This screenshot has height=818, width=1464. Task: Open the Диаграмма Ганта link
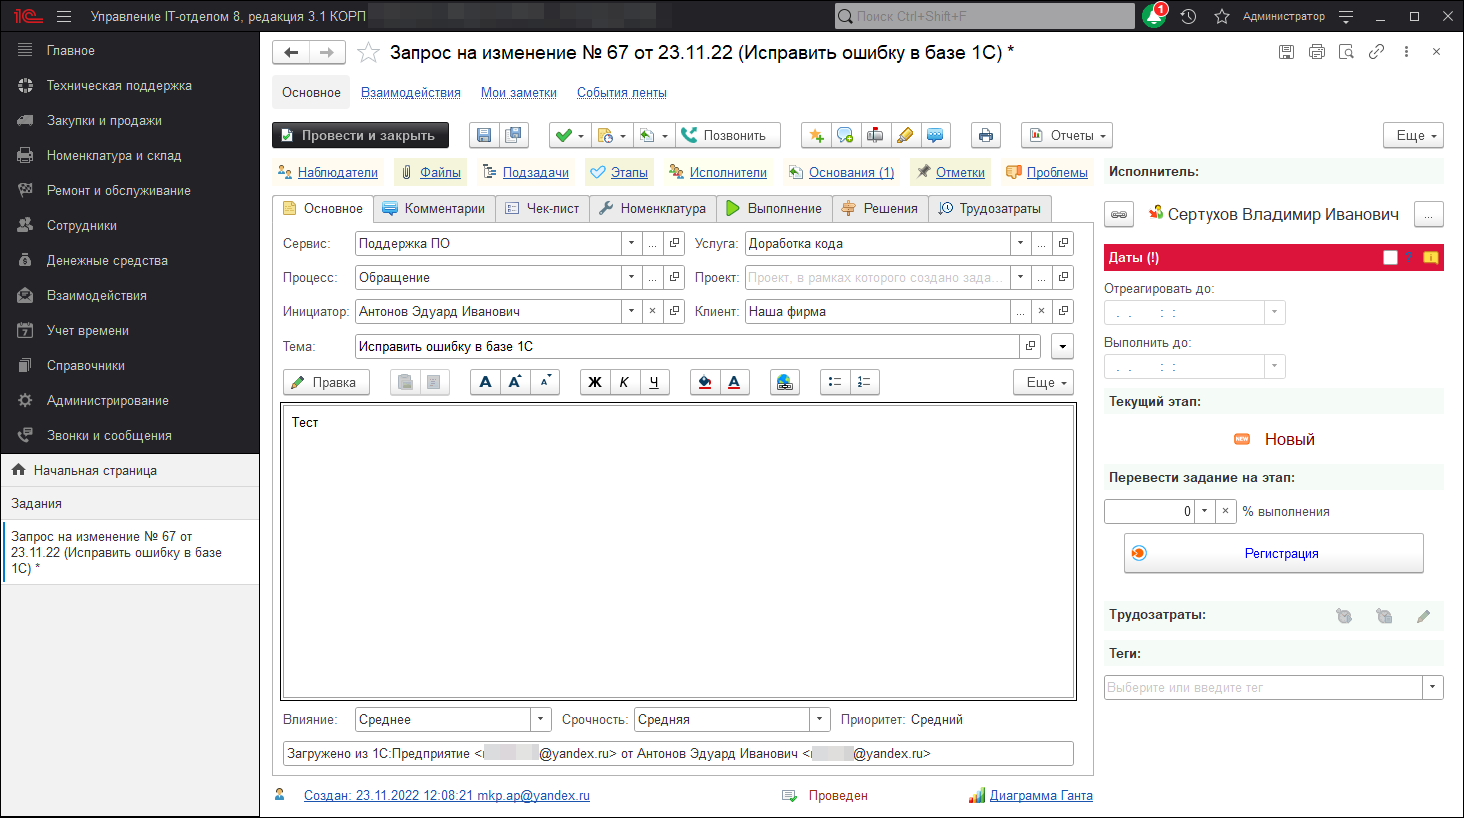coord(1040,796)
